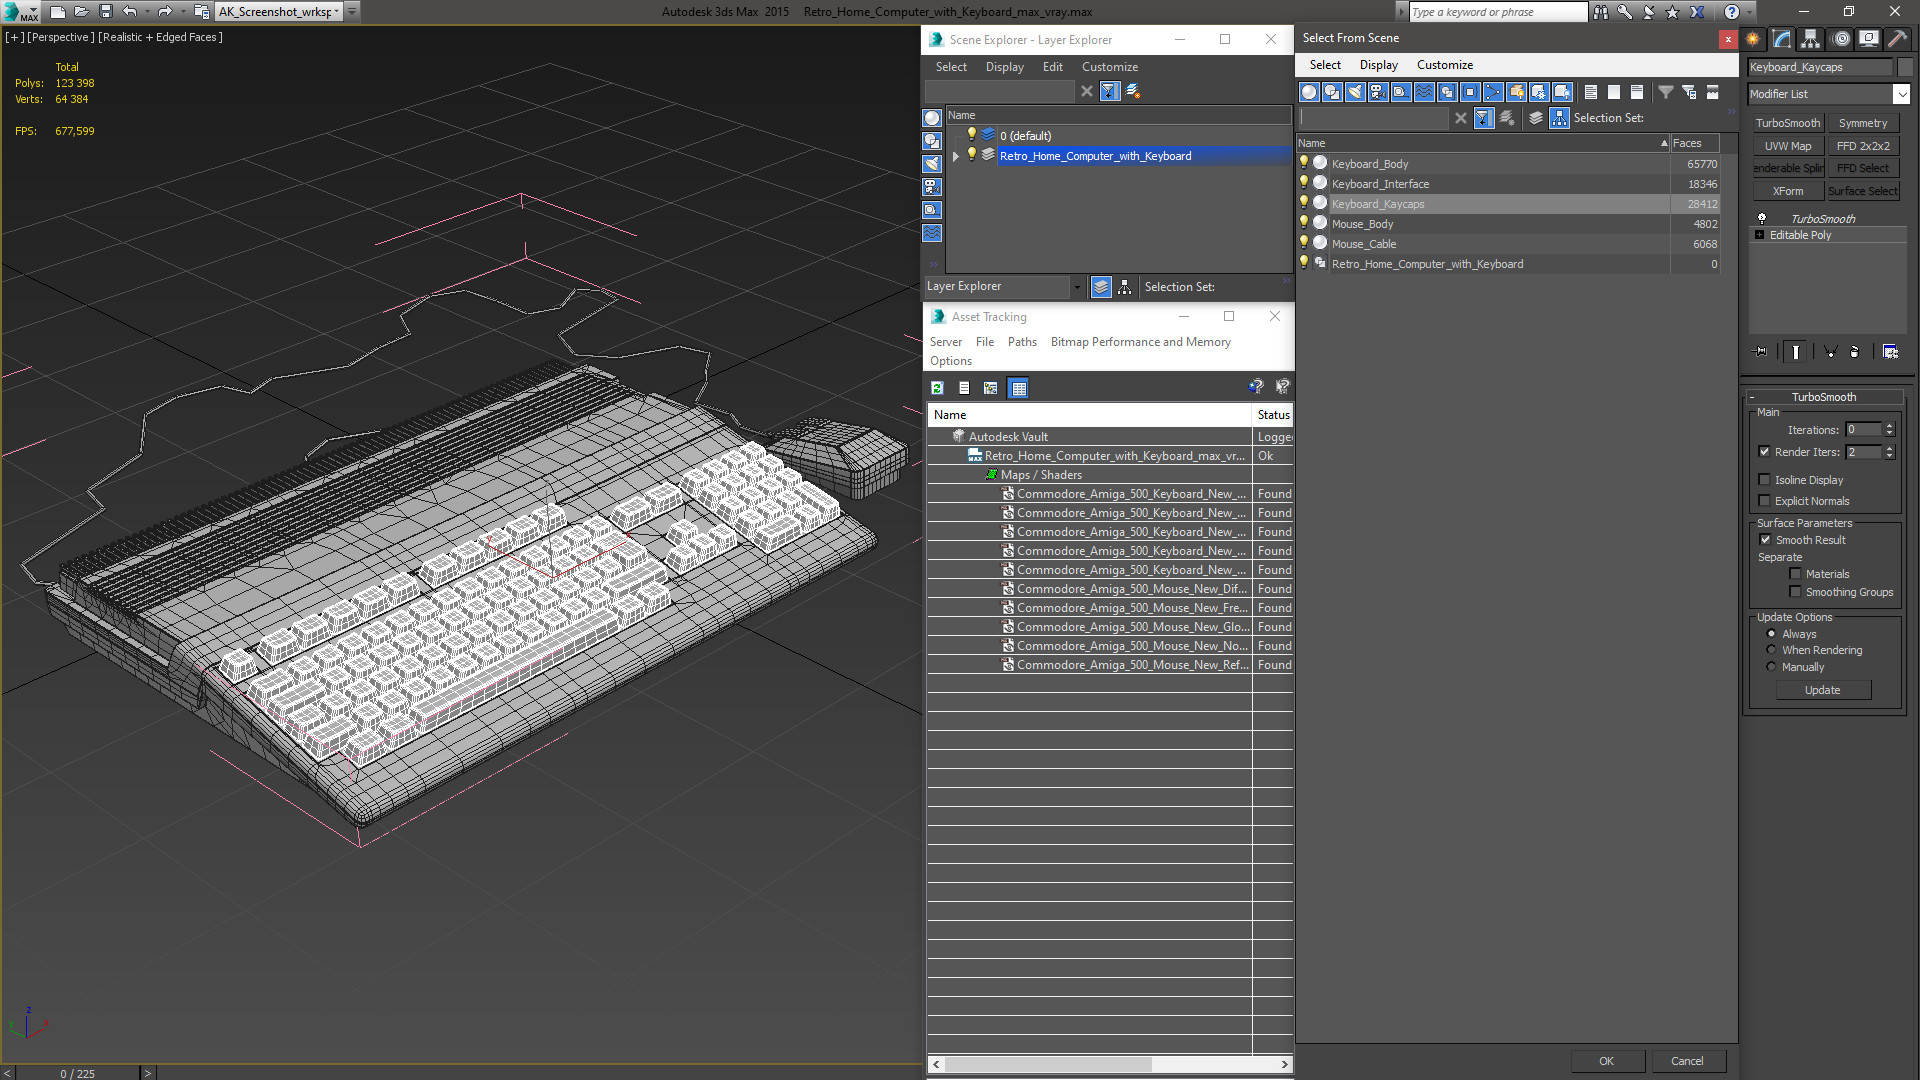This screenshot has height=1080, width=1920.
Task: Increase the Iterations spinner value
Action: click(1890, 426)
